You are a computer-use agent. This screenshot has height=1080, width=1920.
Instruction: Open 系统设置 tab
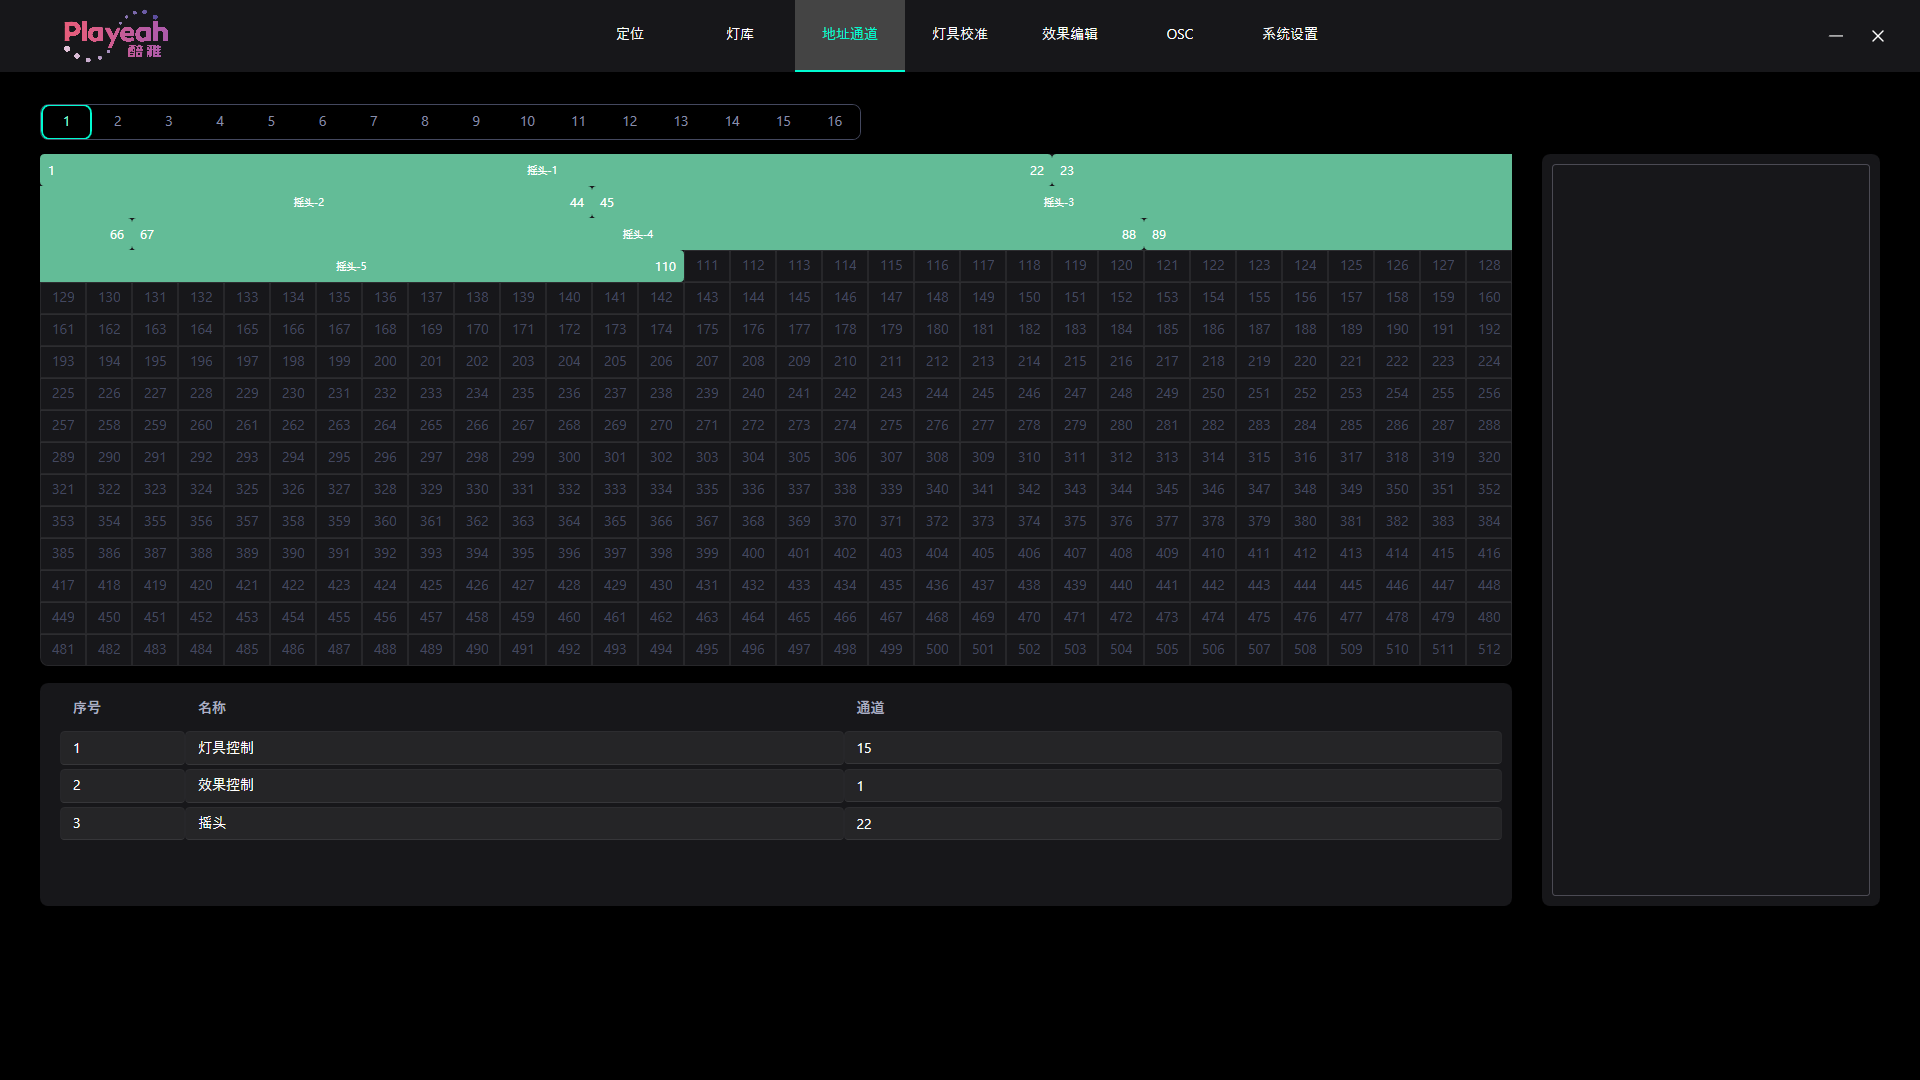tap(1290, 34)
